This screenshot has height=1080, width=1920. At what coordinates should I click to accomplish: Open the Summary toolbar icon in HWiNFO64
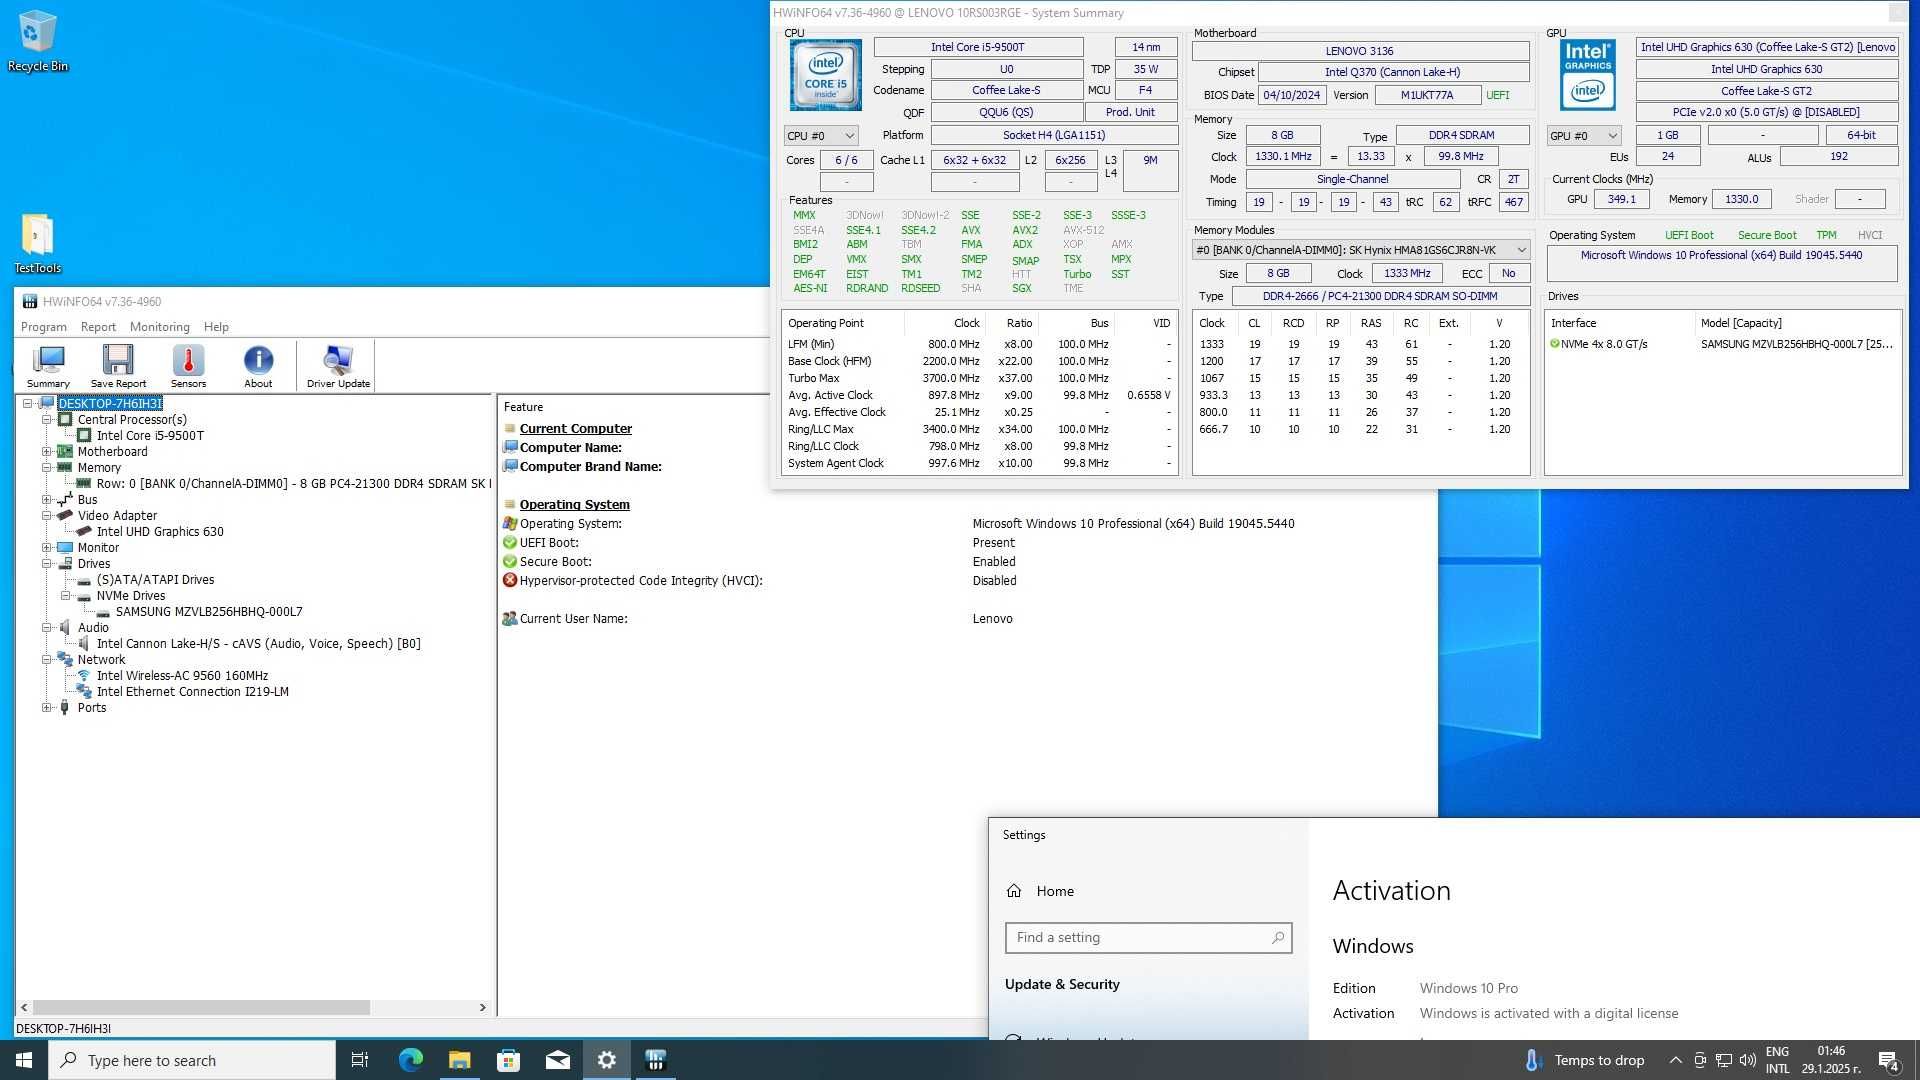(48, 366)
